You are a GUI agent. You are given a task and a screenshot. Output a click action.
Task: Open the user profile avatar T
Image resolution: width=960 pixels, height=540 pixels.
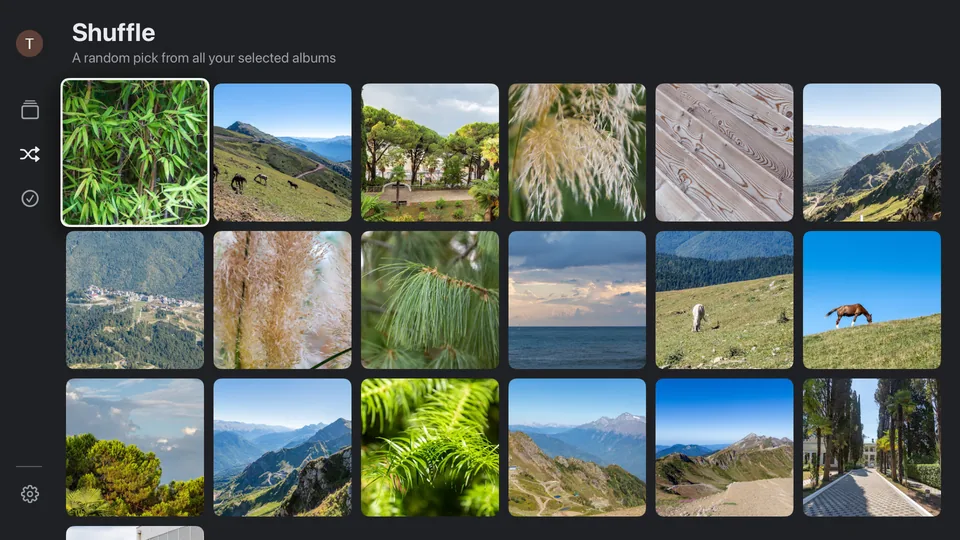(29, 43)
